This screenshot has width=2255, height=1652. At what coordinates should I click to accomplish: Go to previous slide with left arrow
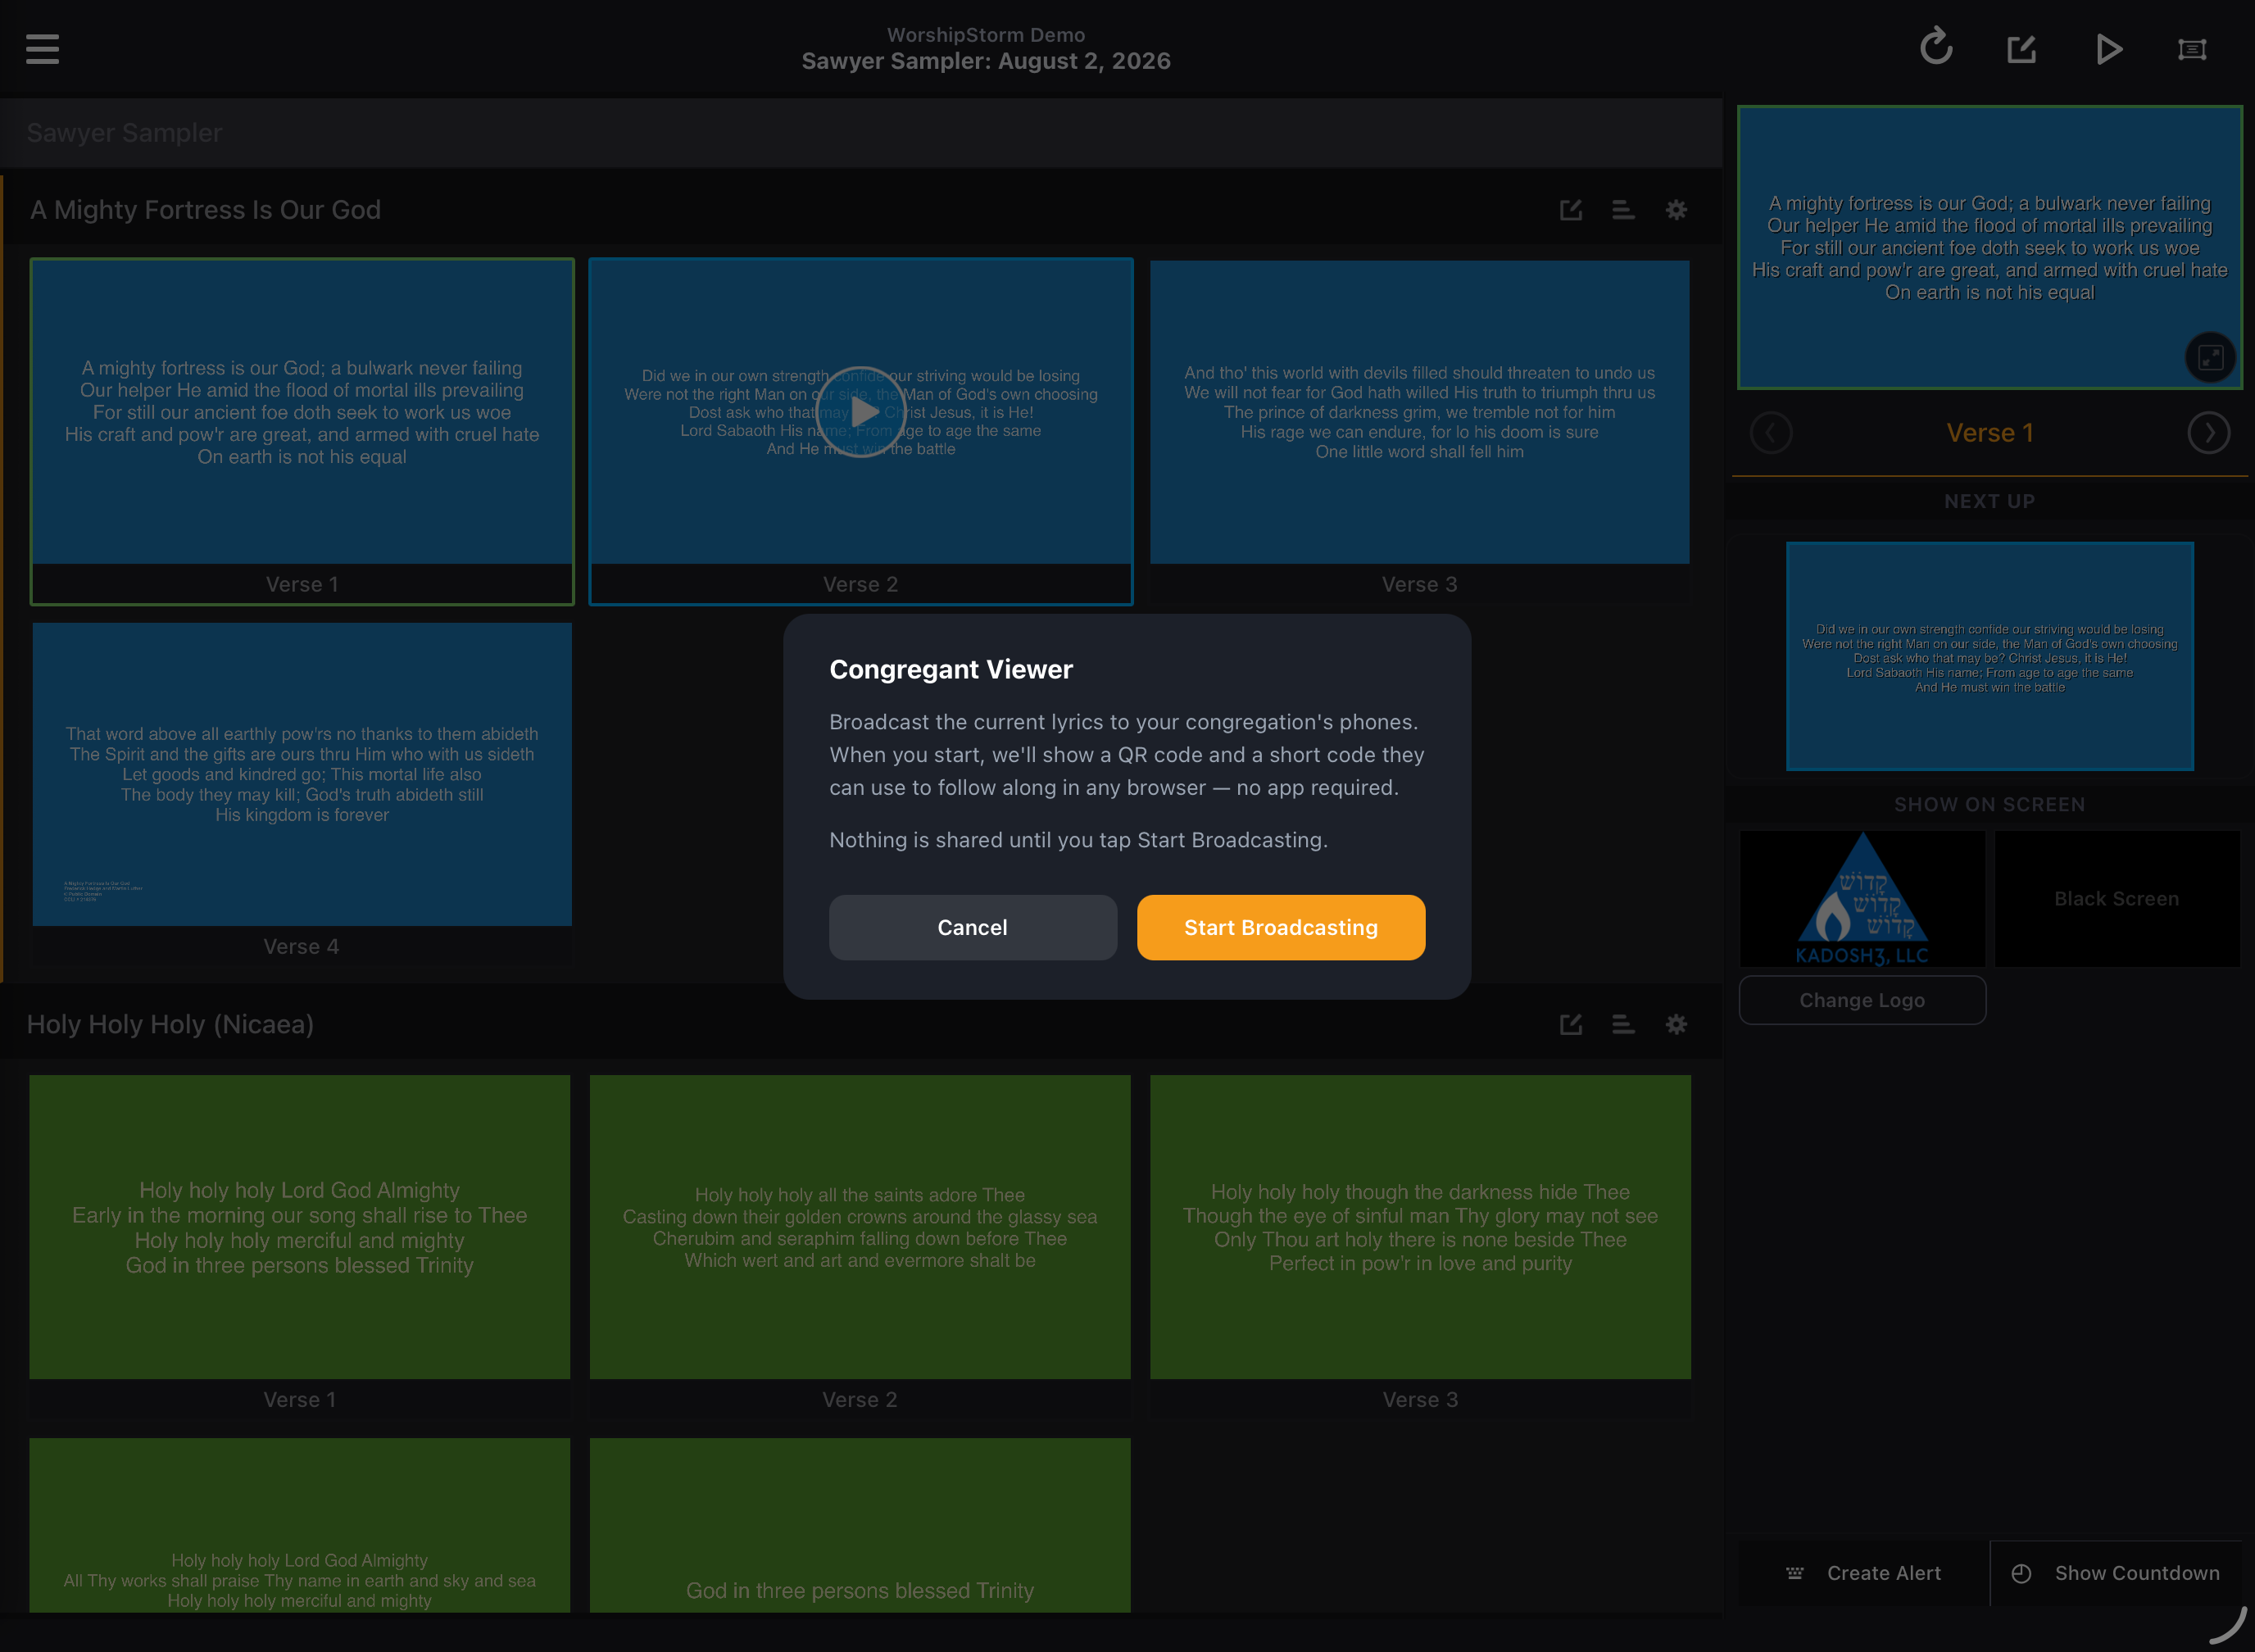[1771, 433]
